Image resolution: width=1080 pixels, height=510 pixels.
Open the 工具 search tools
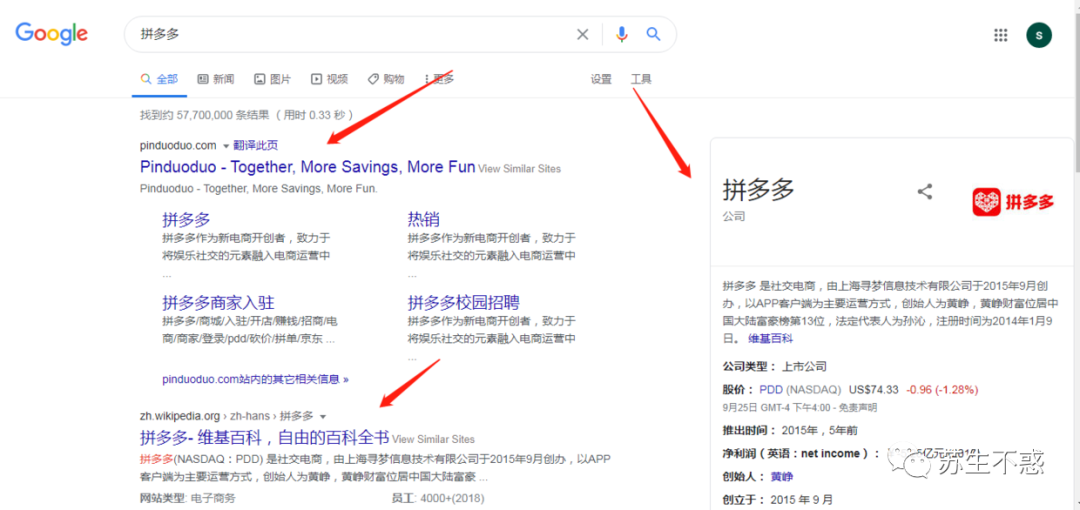641,79
